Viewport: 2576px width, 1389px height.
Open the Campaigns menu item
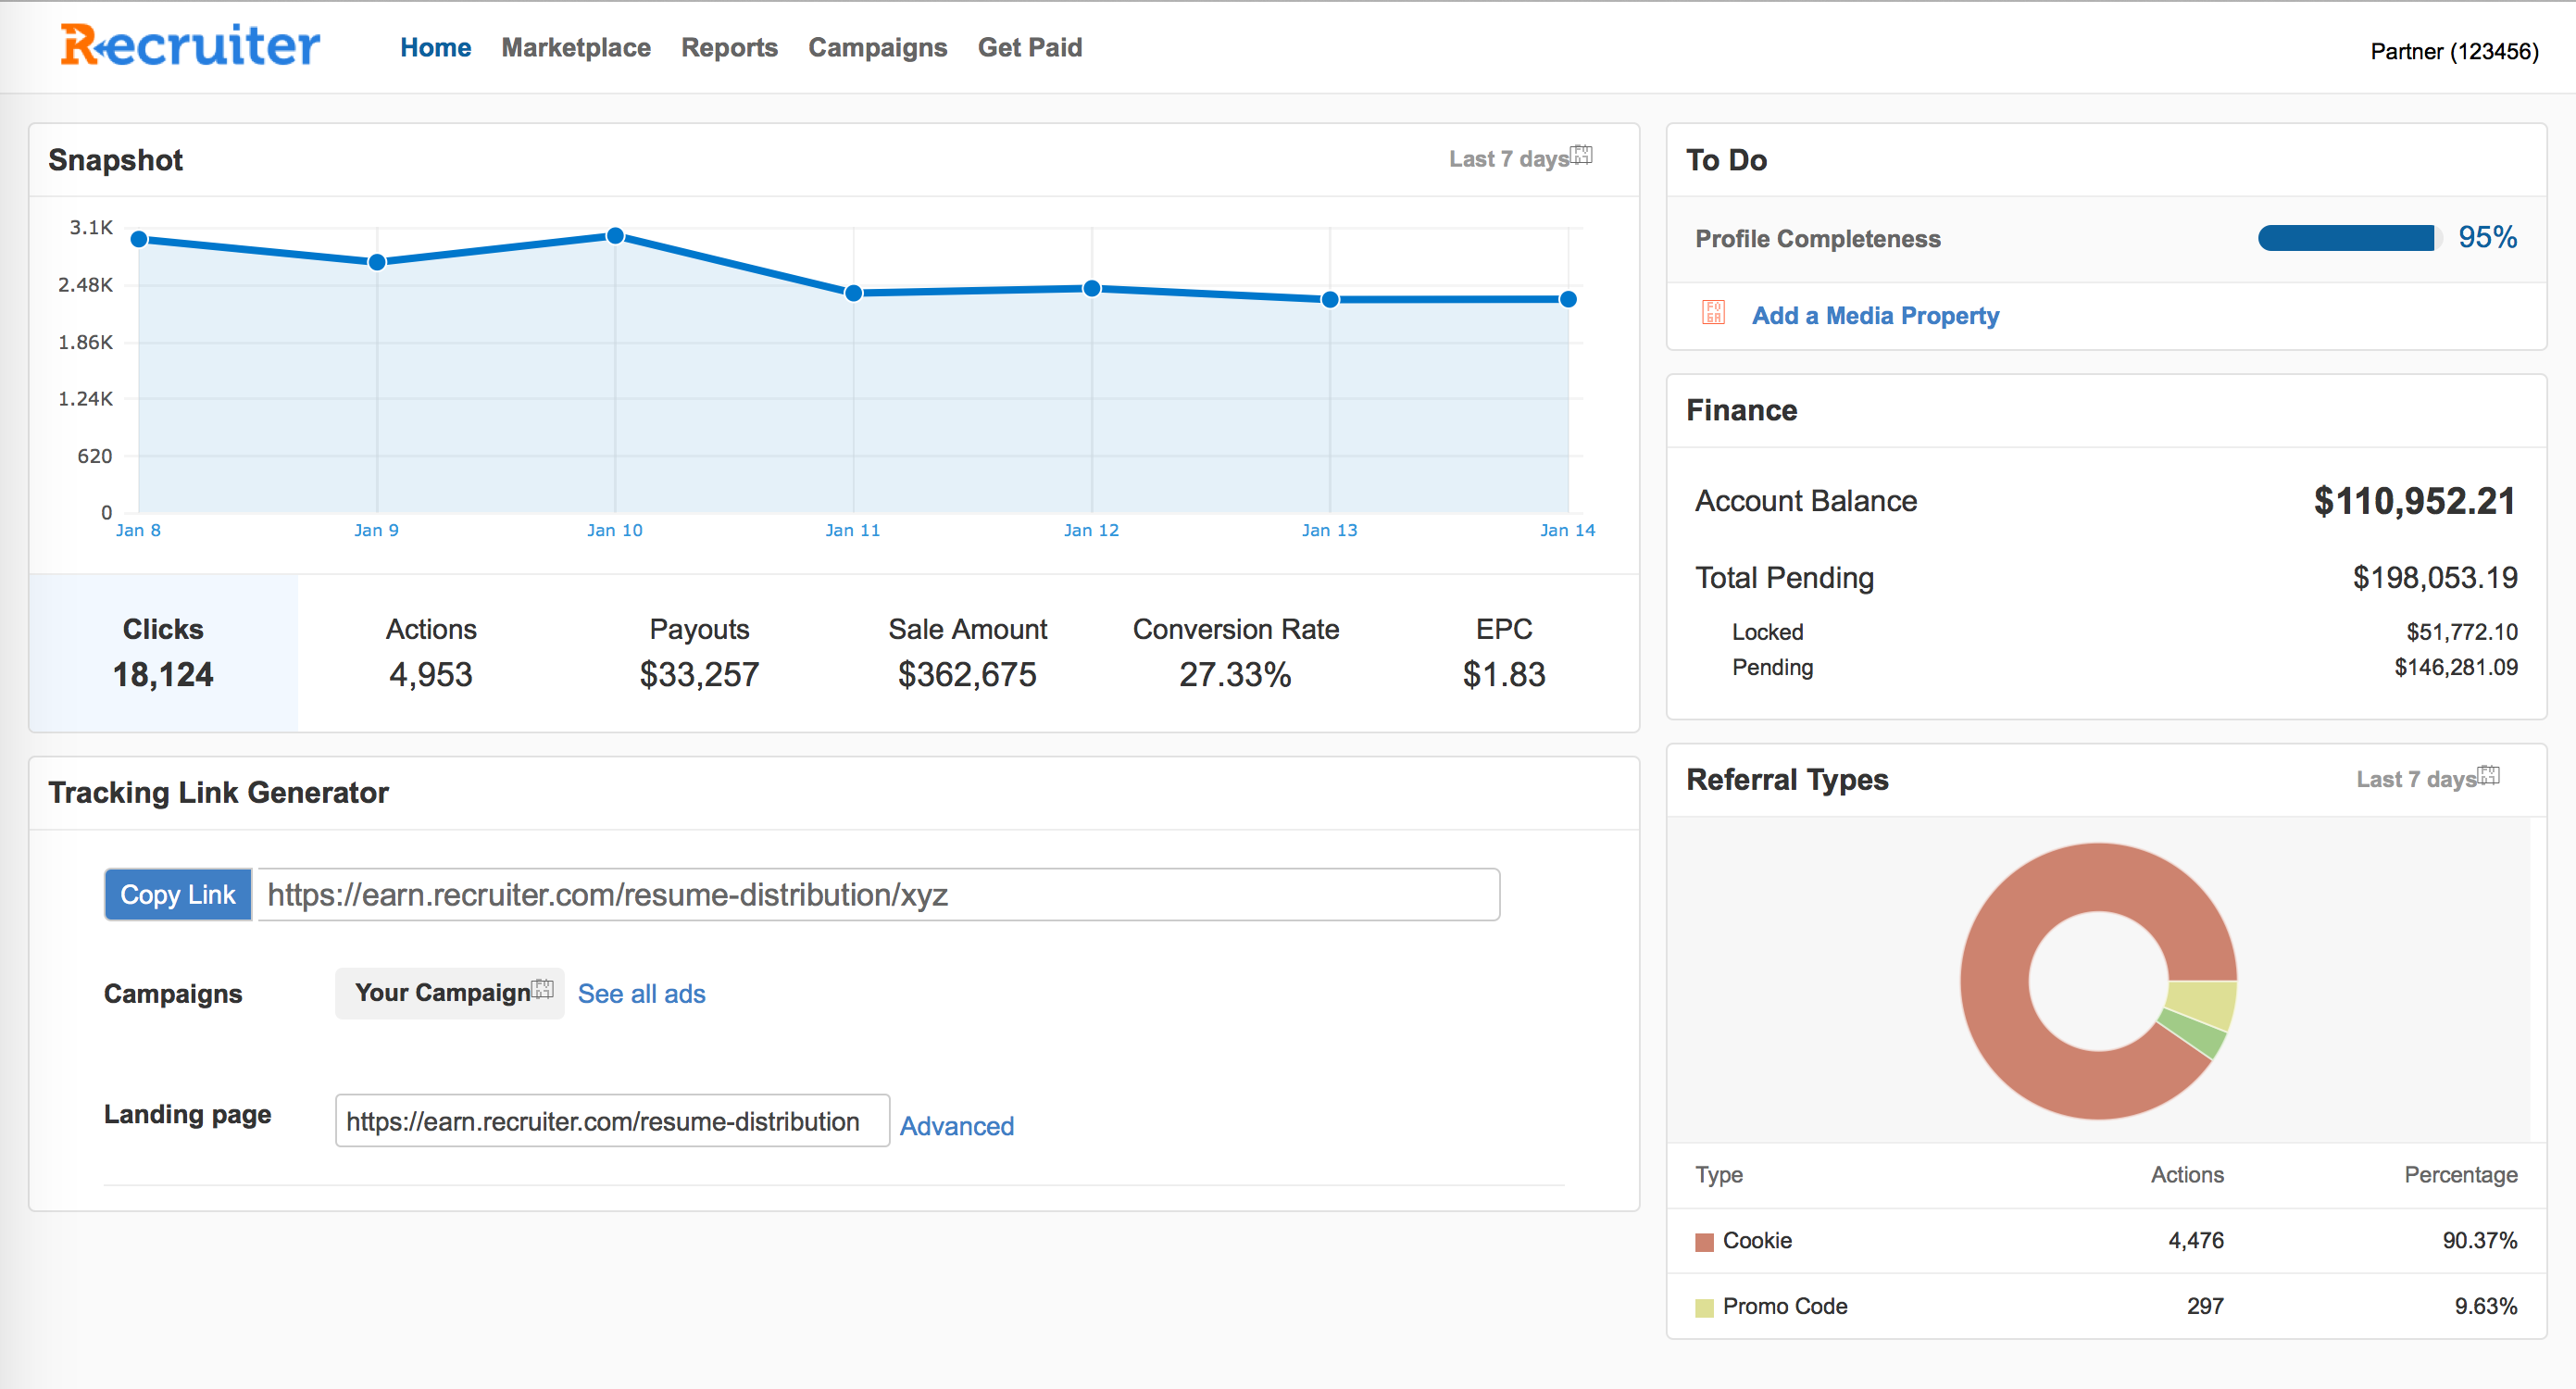tap(877, 47)
